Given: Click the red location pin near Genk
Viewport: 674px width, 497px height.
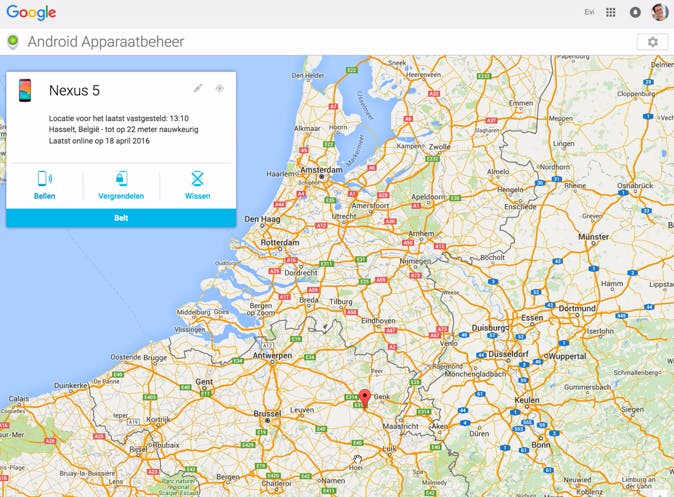Looking at the screenshot, I should tap(365, 398).
